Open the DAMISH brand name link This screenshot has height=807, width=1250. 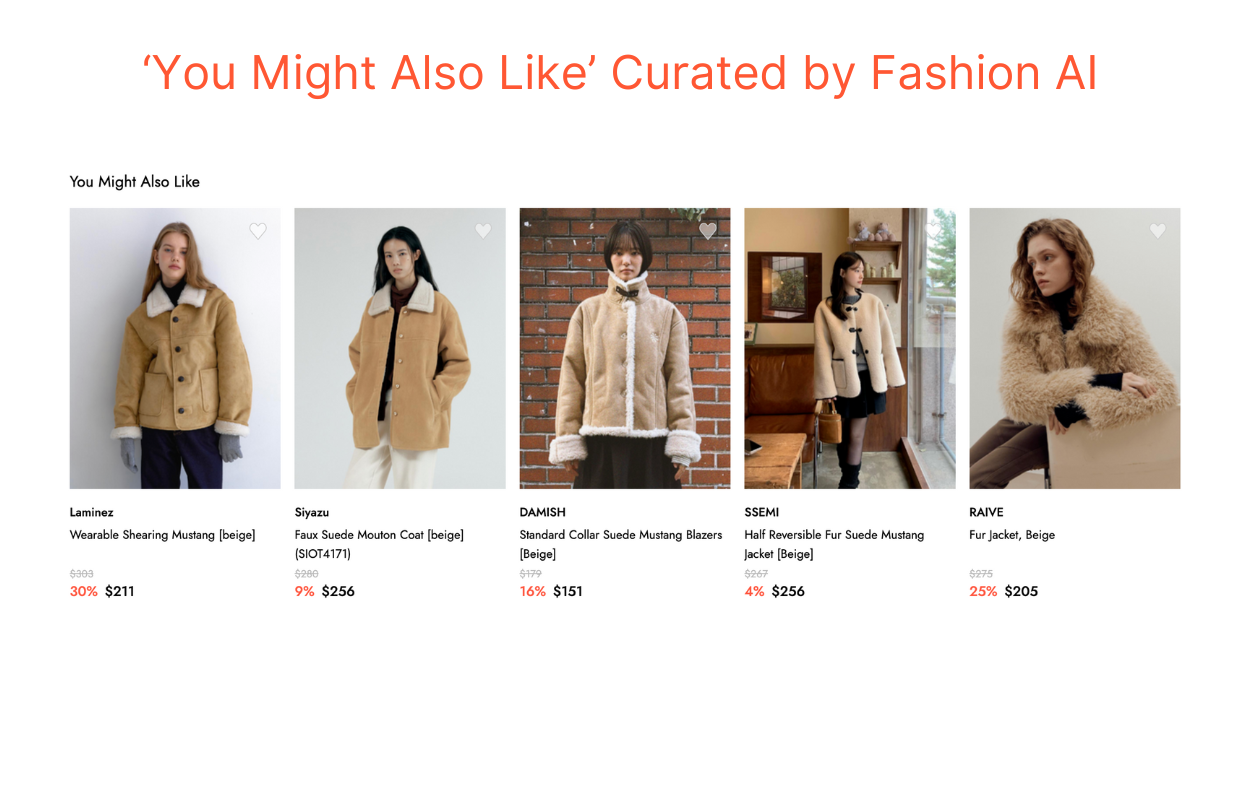click(543, 513)
